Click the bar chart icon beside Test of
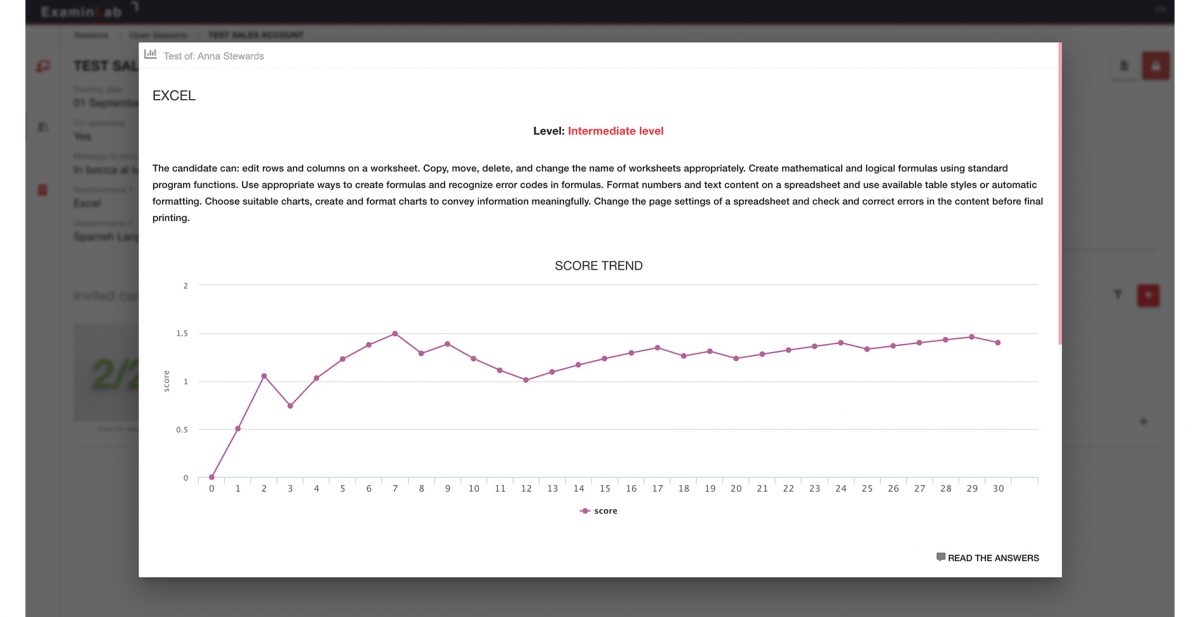Image resolution: width=1200 pixels, height=617 pixels. [150, 55]
